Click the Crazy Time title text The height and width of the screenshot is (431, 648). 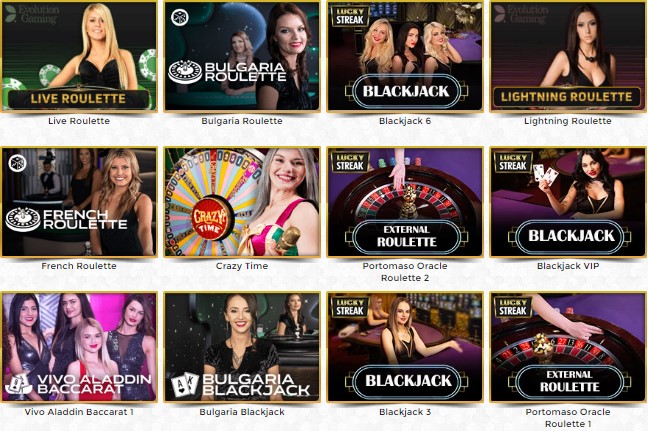click(242, 266)
